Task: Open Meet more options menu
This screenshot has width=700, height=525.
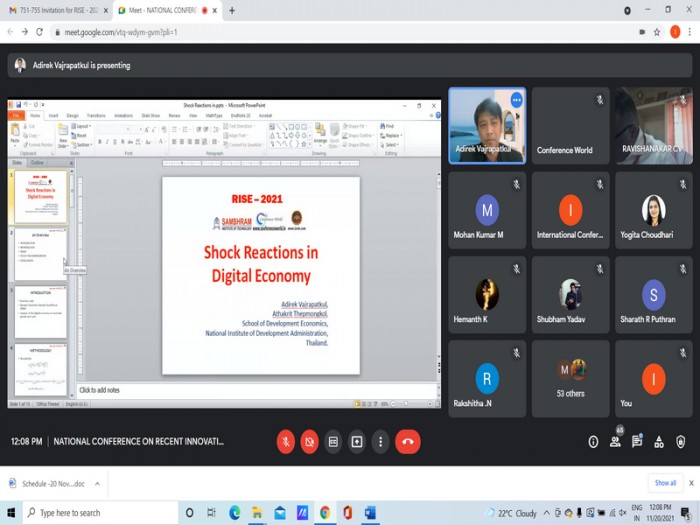Action: tap(380, 441)
